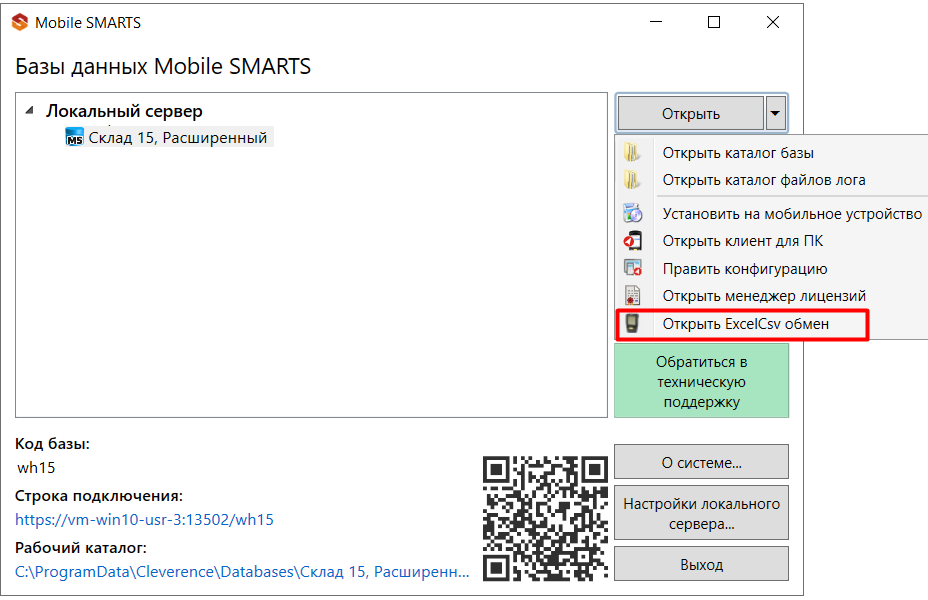This screenshot has width=928, height=600.
Task: Open the О системе... dialog
Action: 701,462
